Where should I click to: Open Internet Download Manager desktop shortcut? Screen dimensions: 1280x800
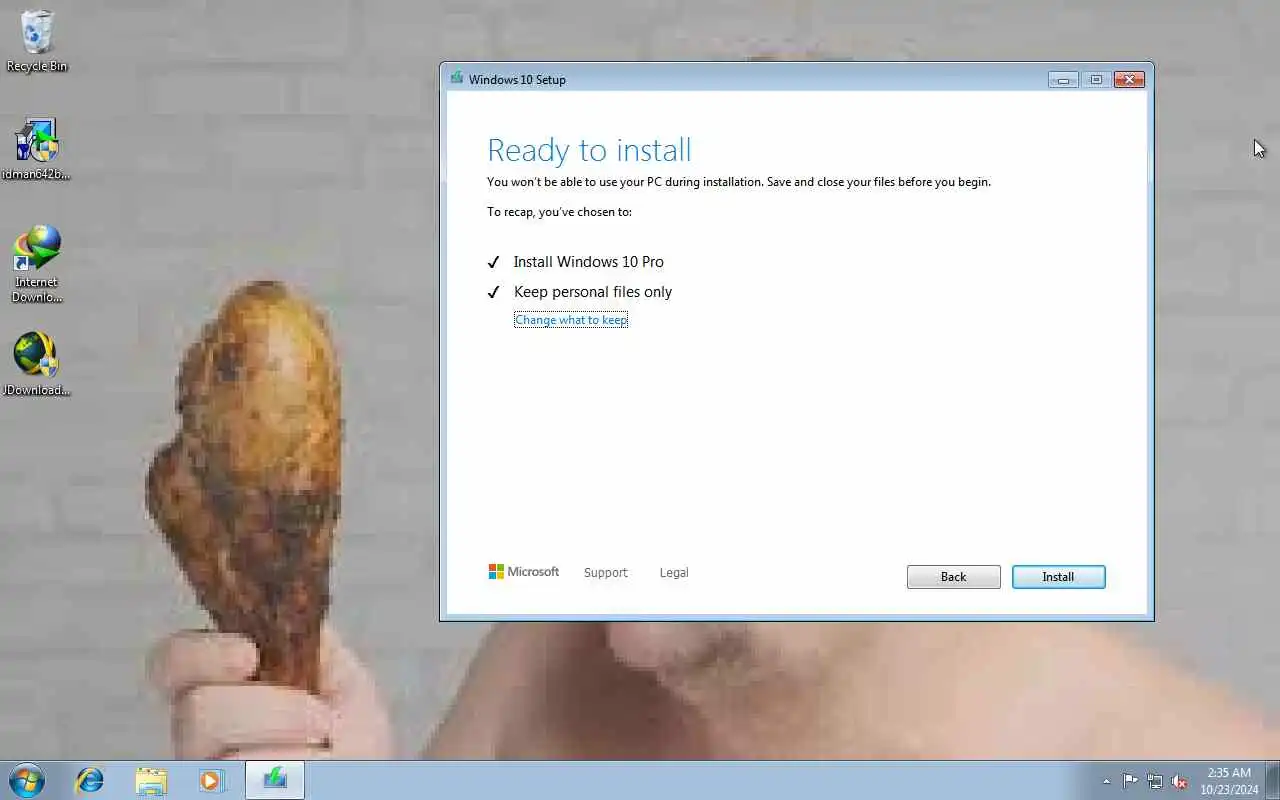(37, 264)
